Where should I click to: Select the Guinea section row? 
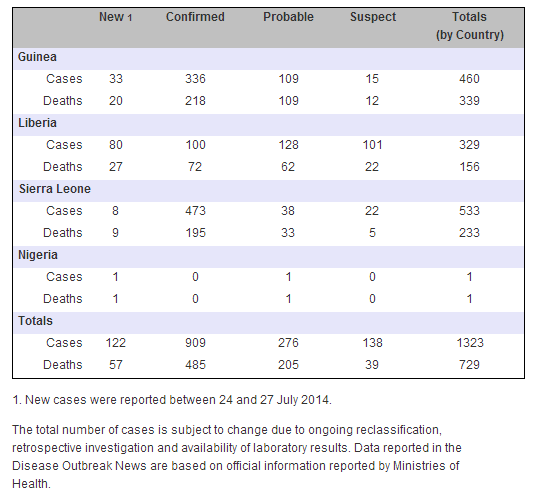(268, 57)
